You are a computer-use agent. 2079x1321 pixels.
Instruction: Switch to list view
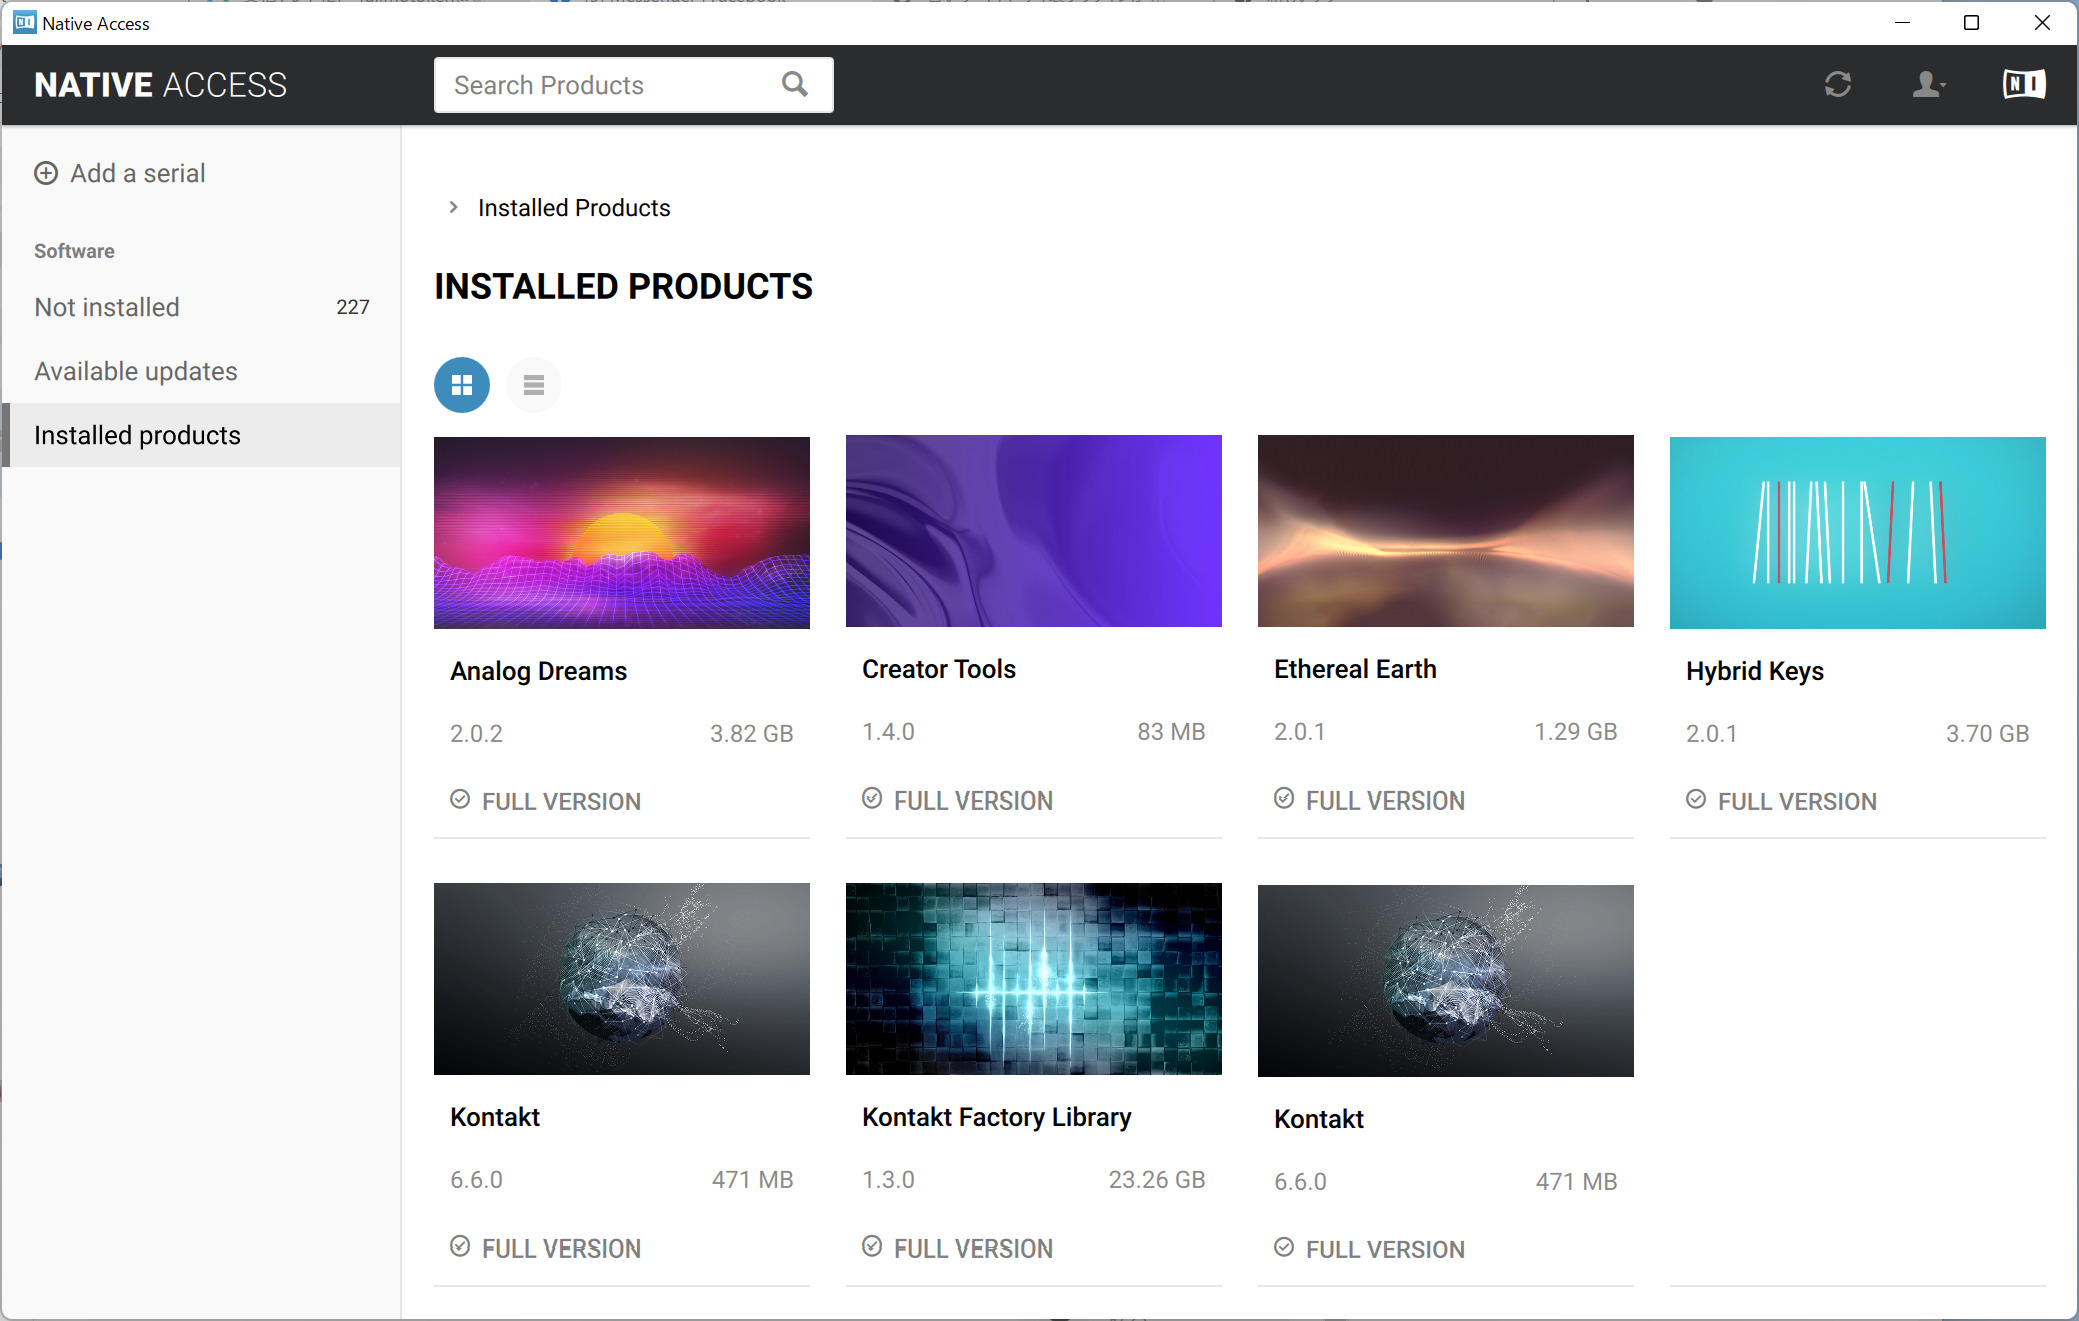534,385
